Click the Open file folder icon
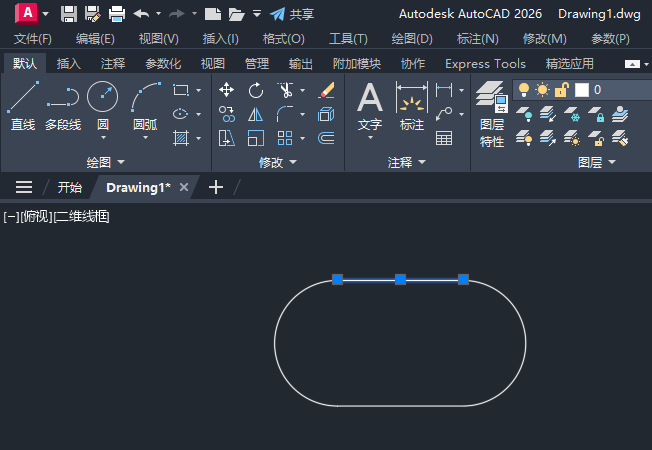This screenshot has width=652, height=450. [237, 14]
